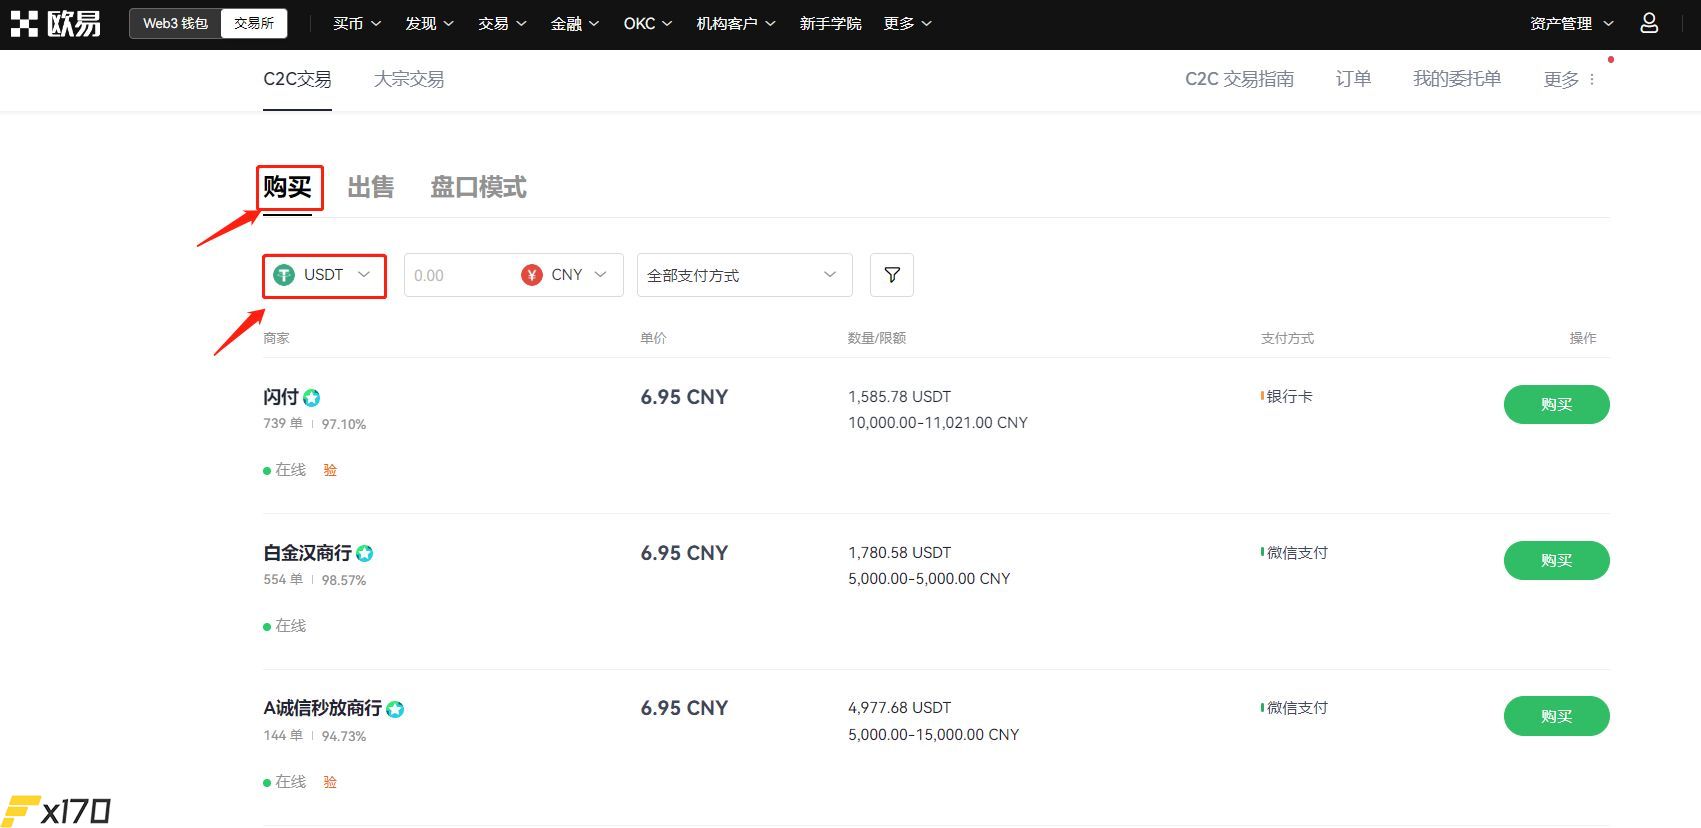This screenshot has height=828, width=1701.
Task: Switch to 交易所 mode
Action: 254,23
